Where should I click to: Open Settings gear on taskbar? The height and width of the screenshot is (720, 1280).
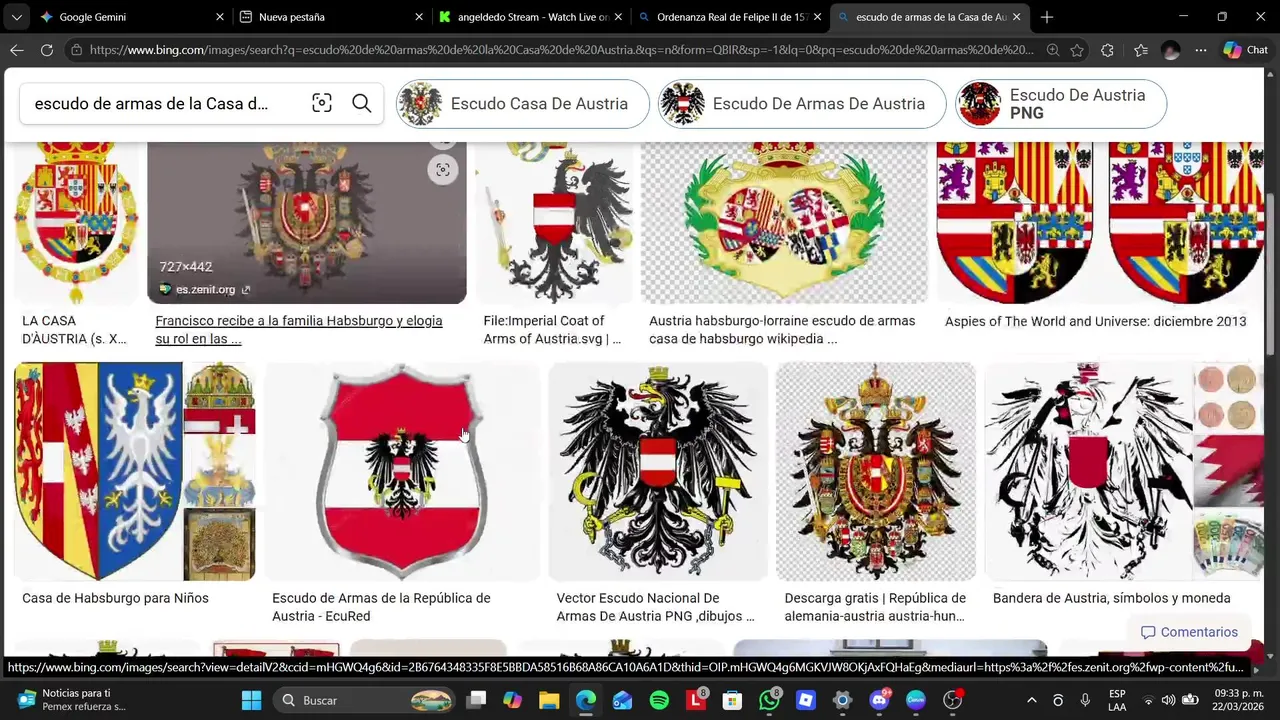click(x=842, y=700)
